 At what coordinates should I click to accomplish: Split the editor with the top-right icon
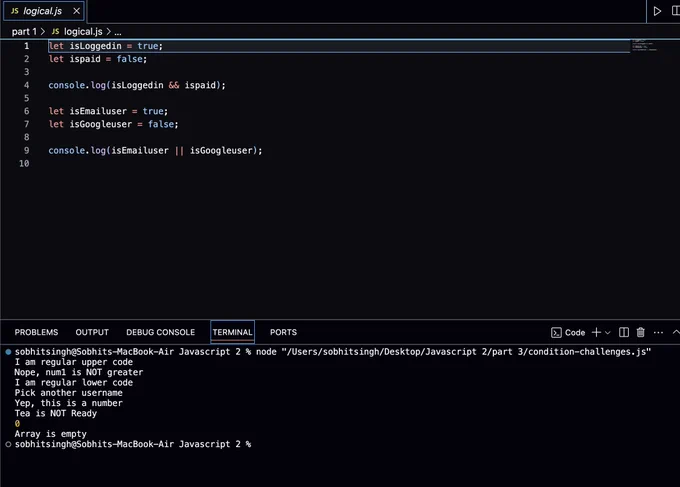(676, 11)
